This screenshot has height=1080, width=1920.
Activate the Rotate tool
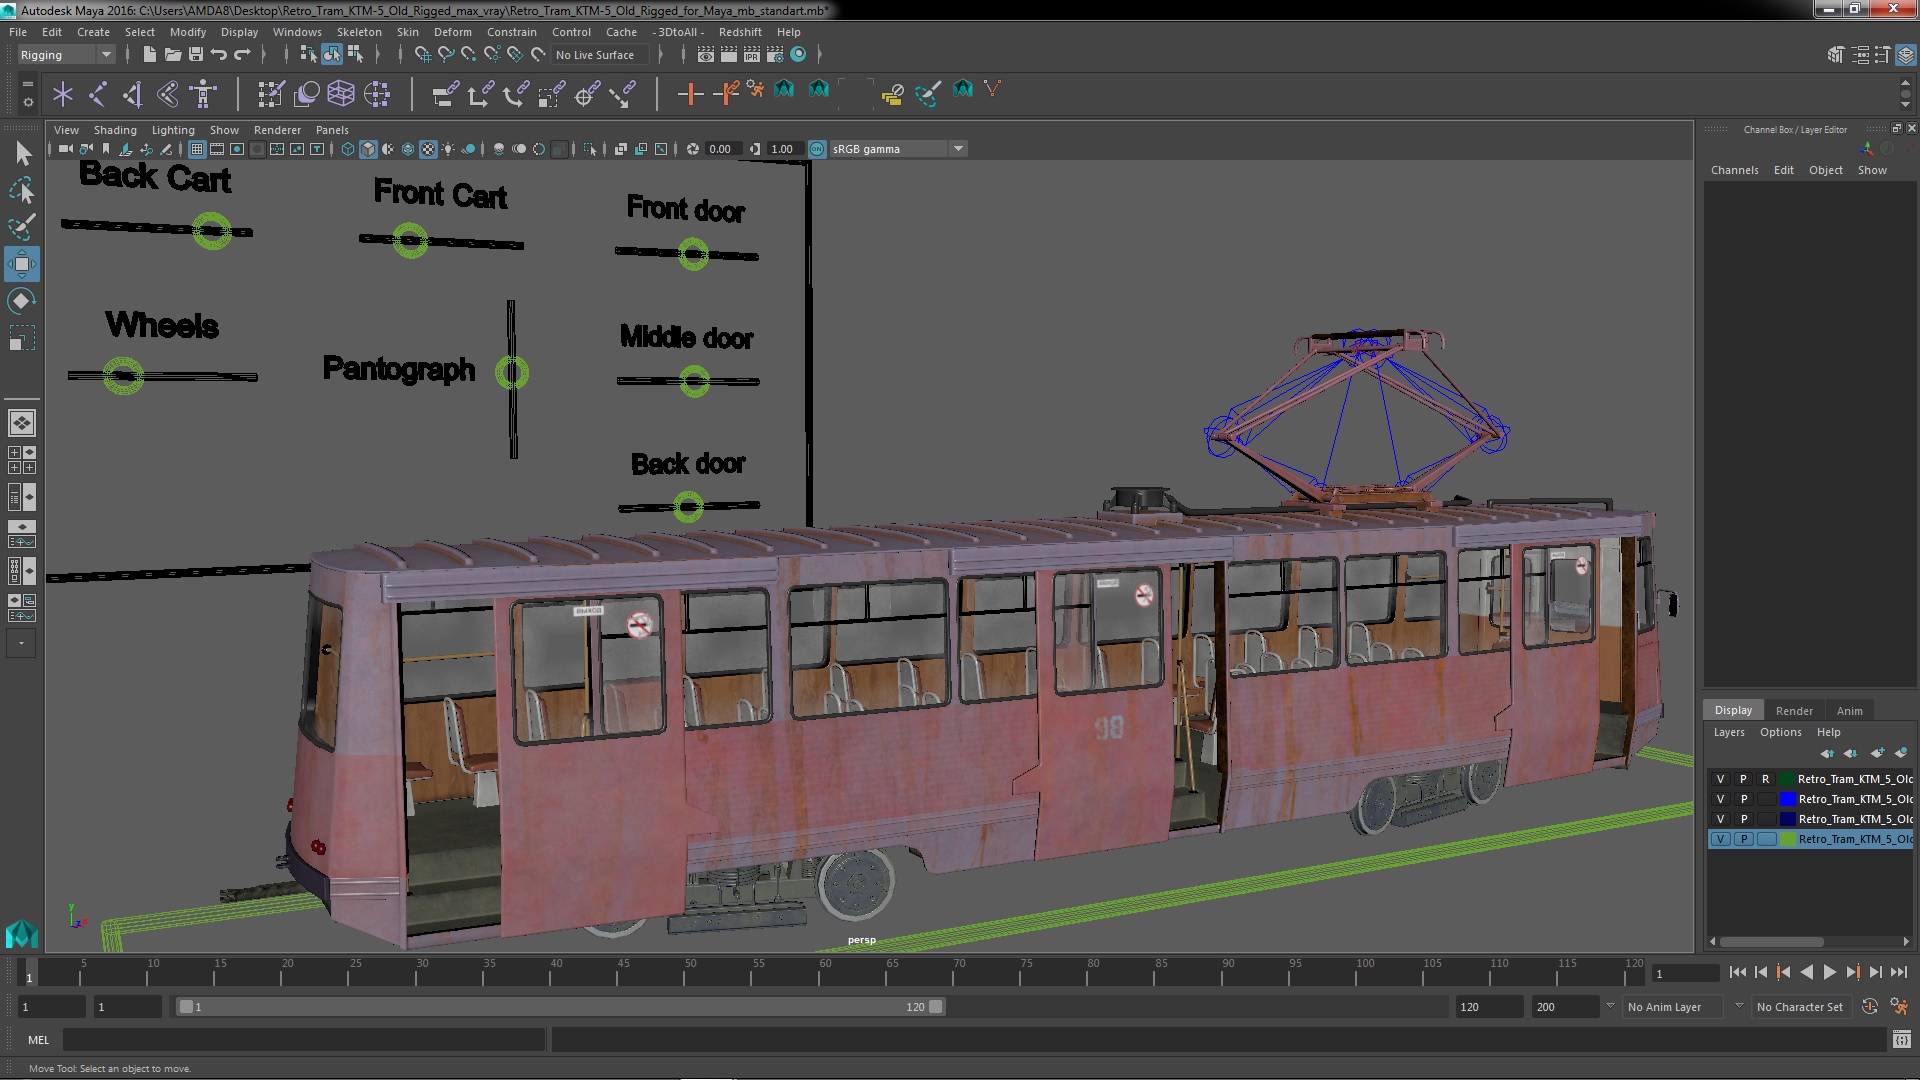click(x=21, y=301)
